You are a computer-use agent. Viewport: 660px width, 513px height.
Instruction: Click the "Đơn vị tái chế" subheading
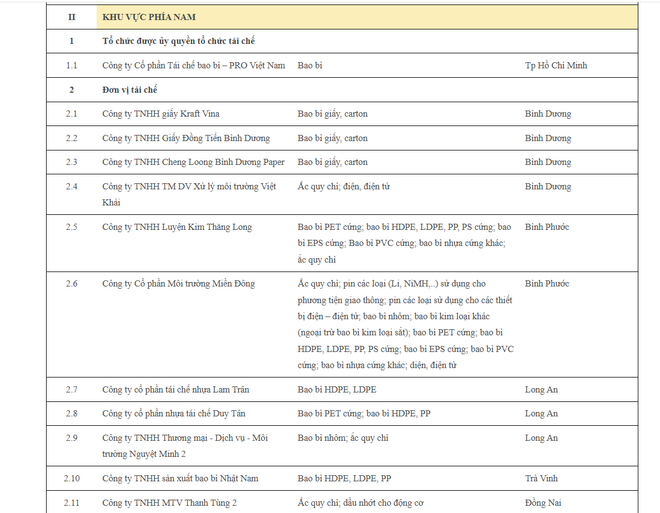click(x=137, y=90)
